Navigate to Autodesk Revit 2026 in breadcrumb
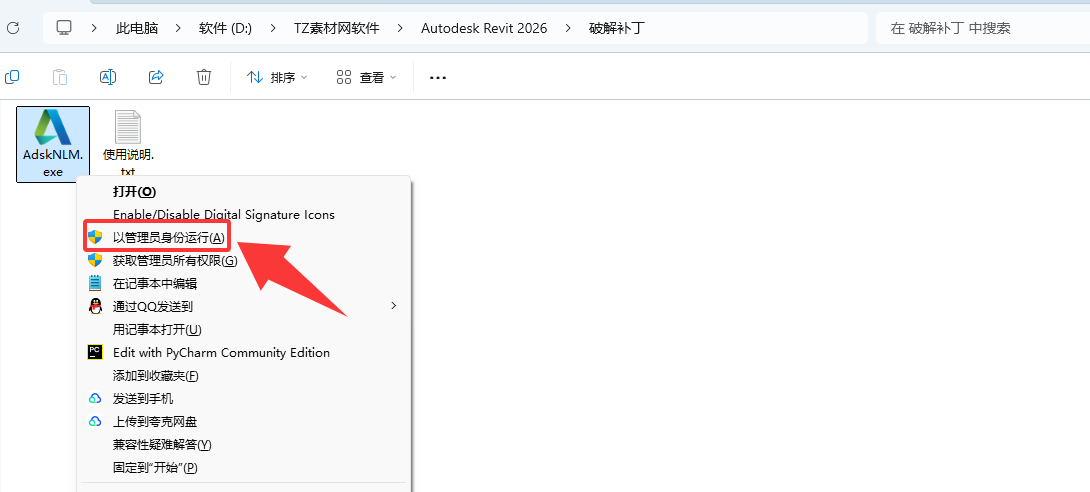 pyautogui.click(x=484, y=28)
